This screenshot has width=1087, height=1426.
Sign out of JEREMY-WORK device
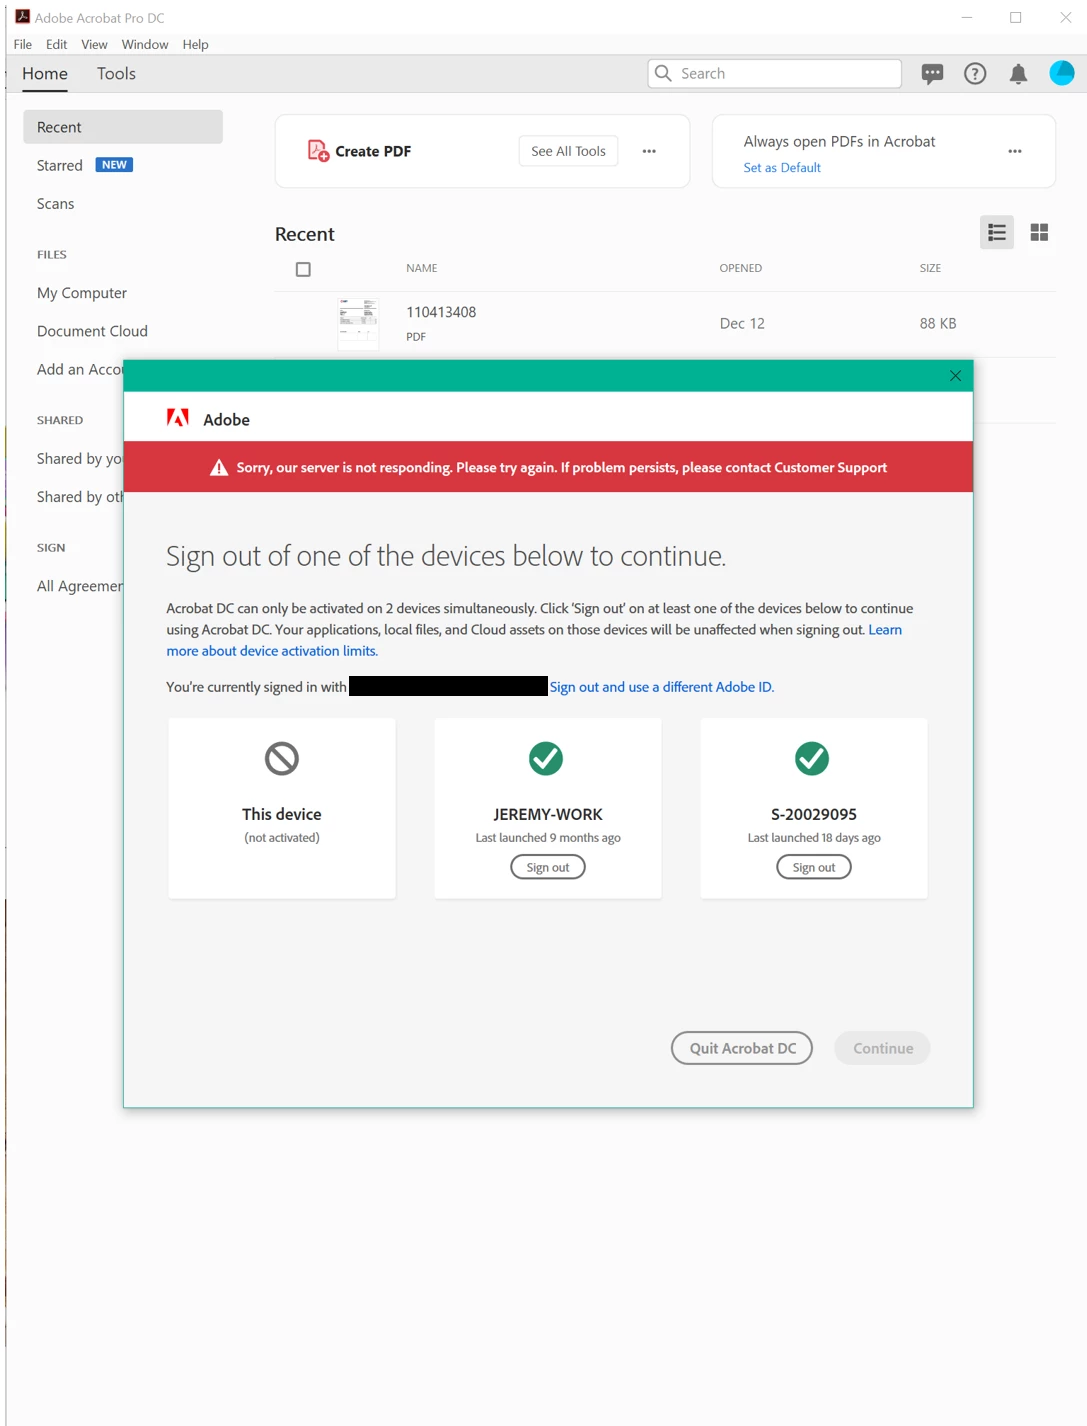tap(548, 867)
